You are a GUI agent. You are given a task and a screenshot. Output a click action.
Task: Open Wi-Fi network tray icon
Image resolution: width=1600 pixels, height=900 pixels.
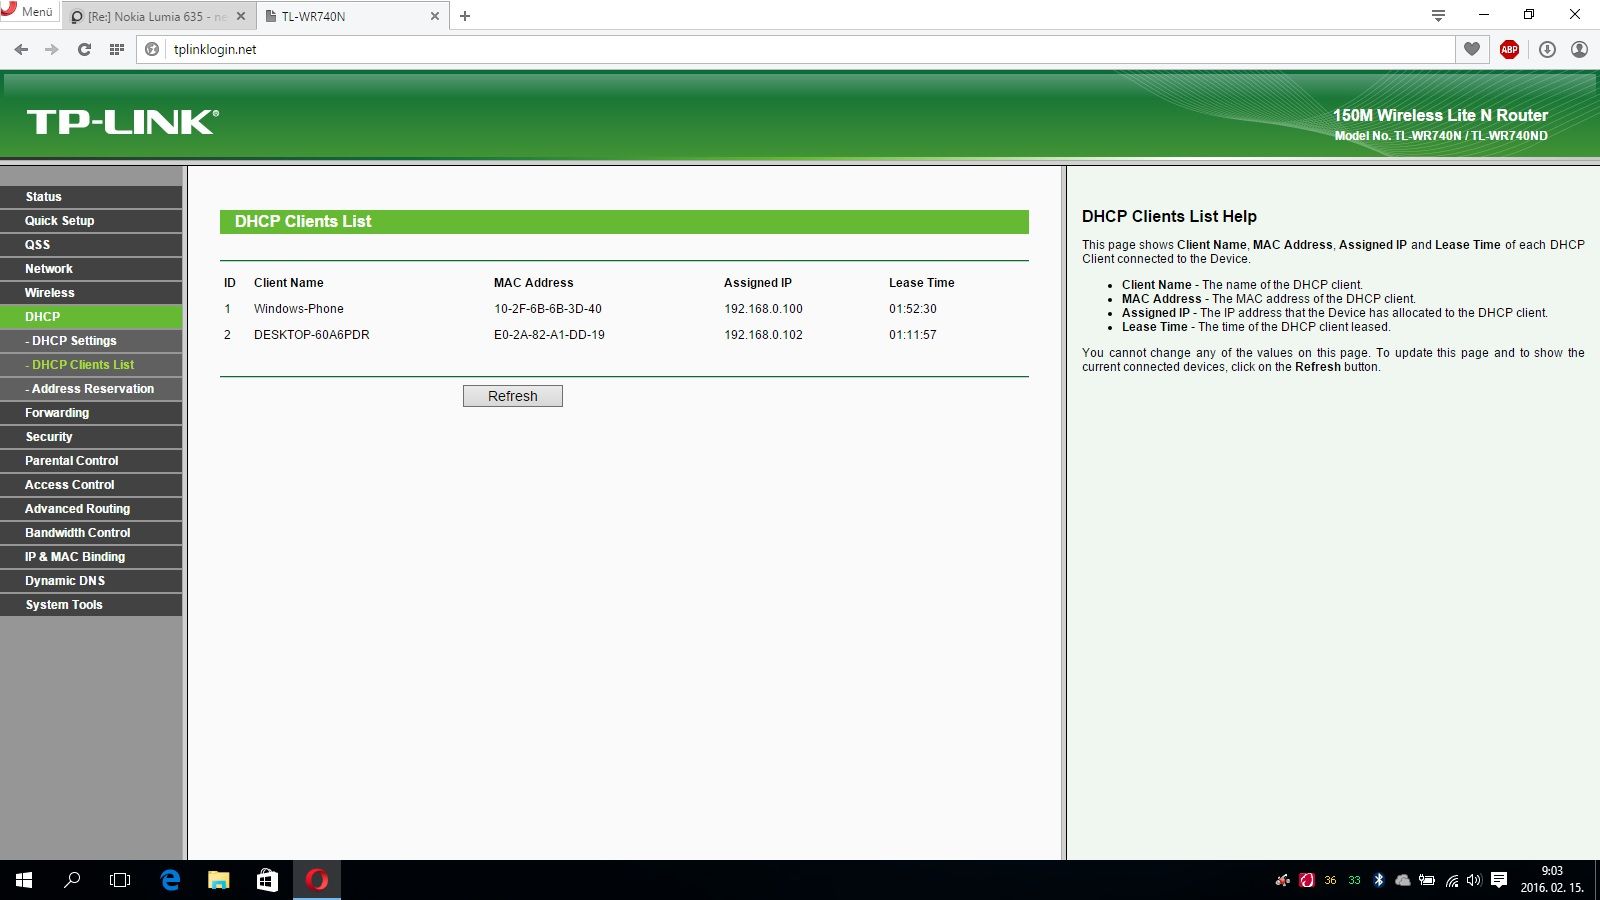point(1452,880)
